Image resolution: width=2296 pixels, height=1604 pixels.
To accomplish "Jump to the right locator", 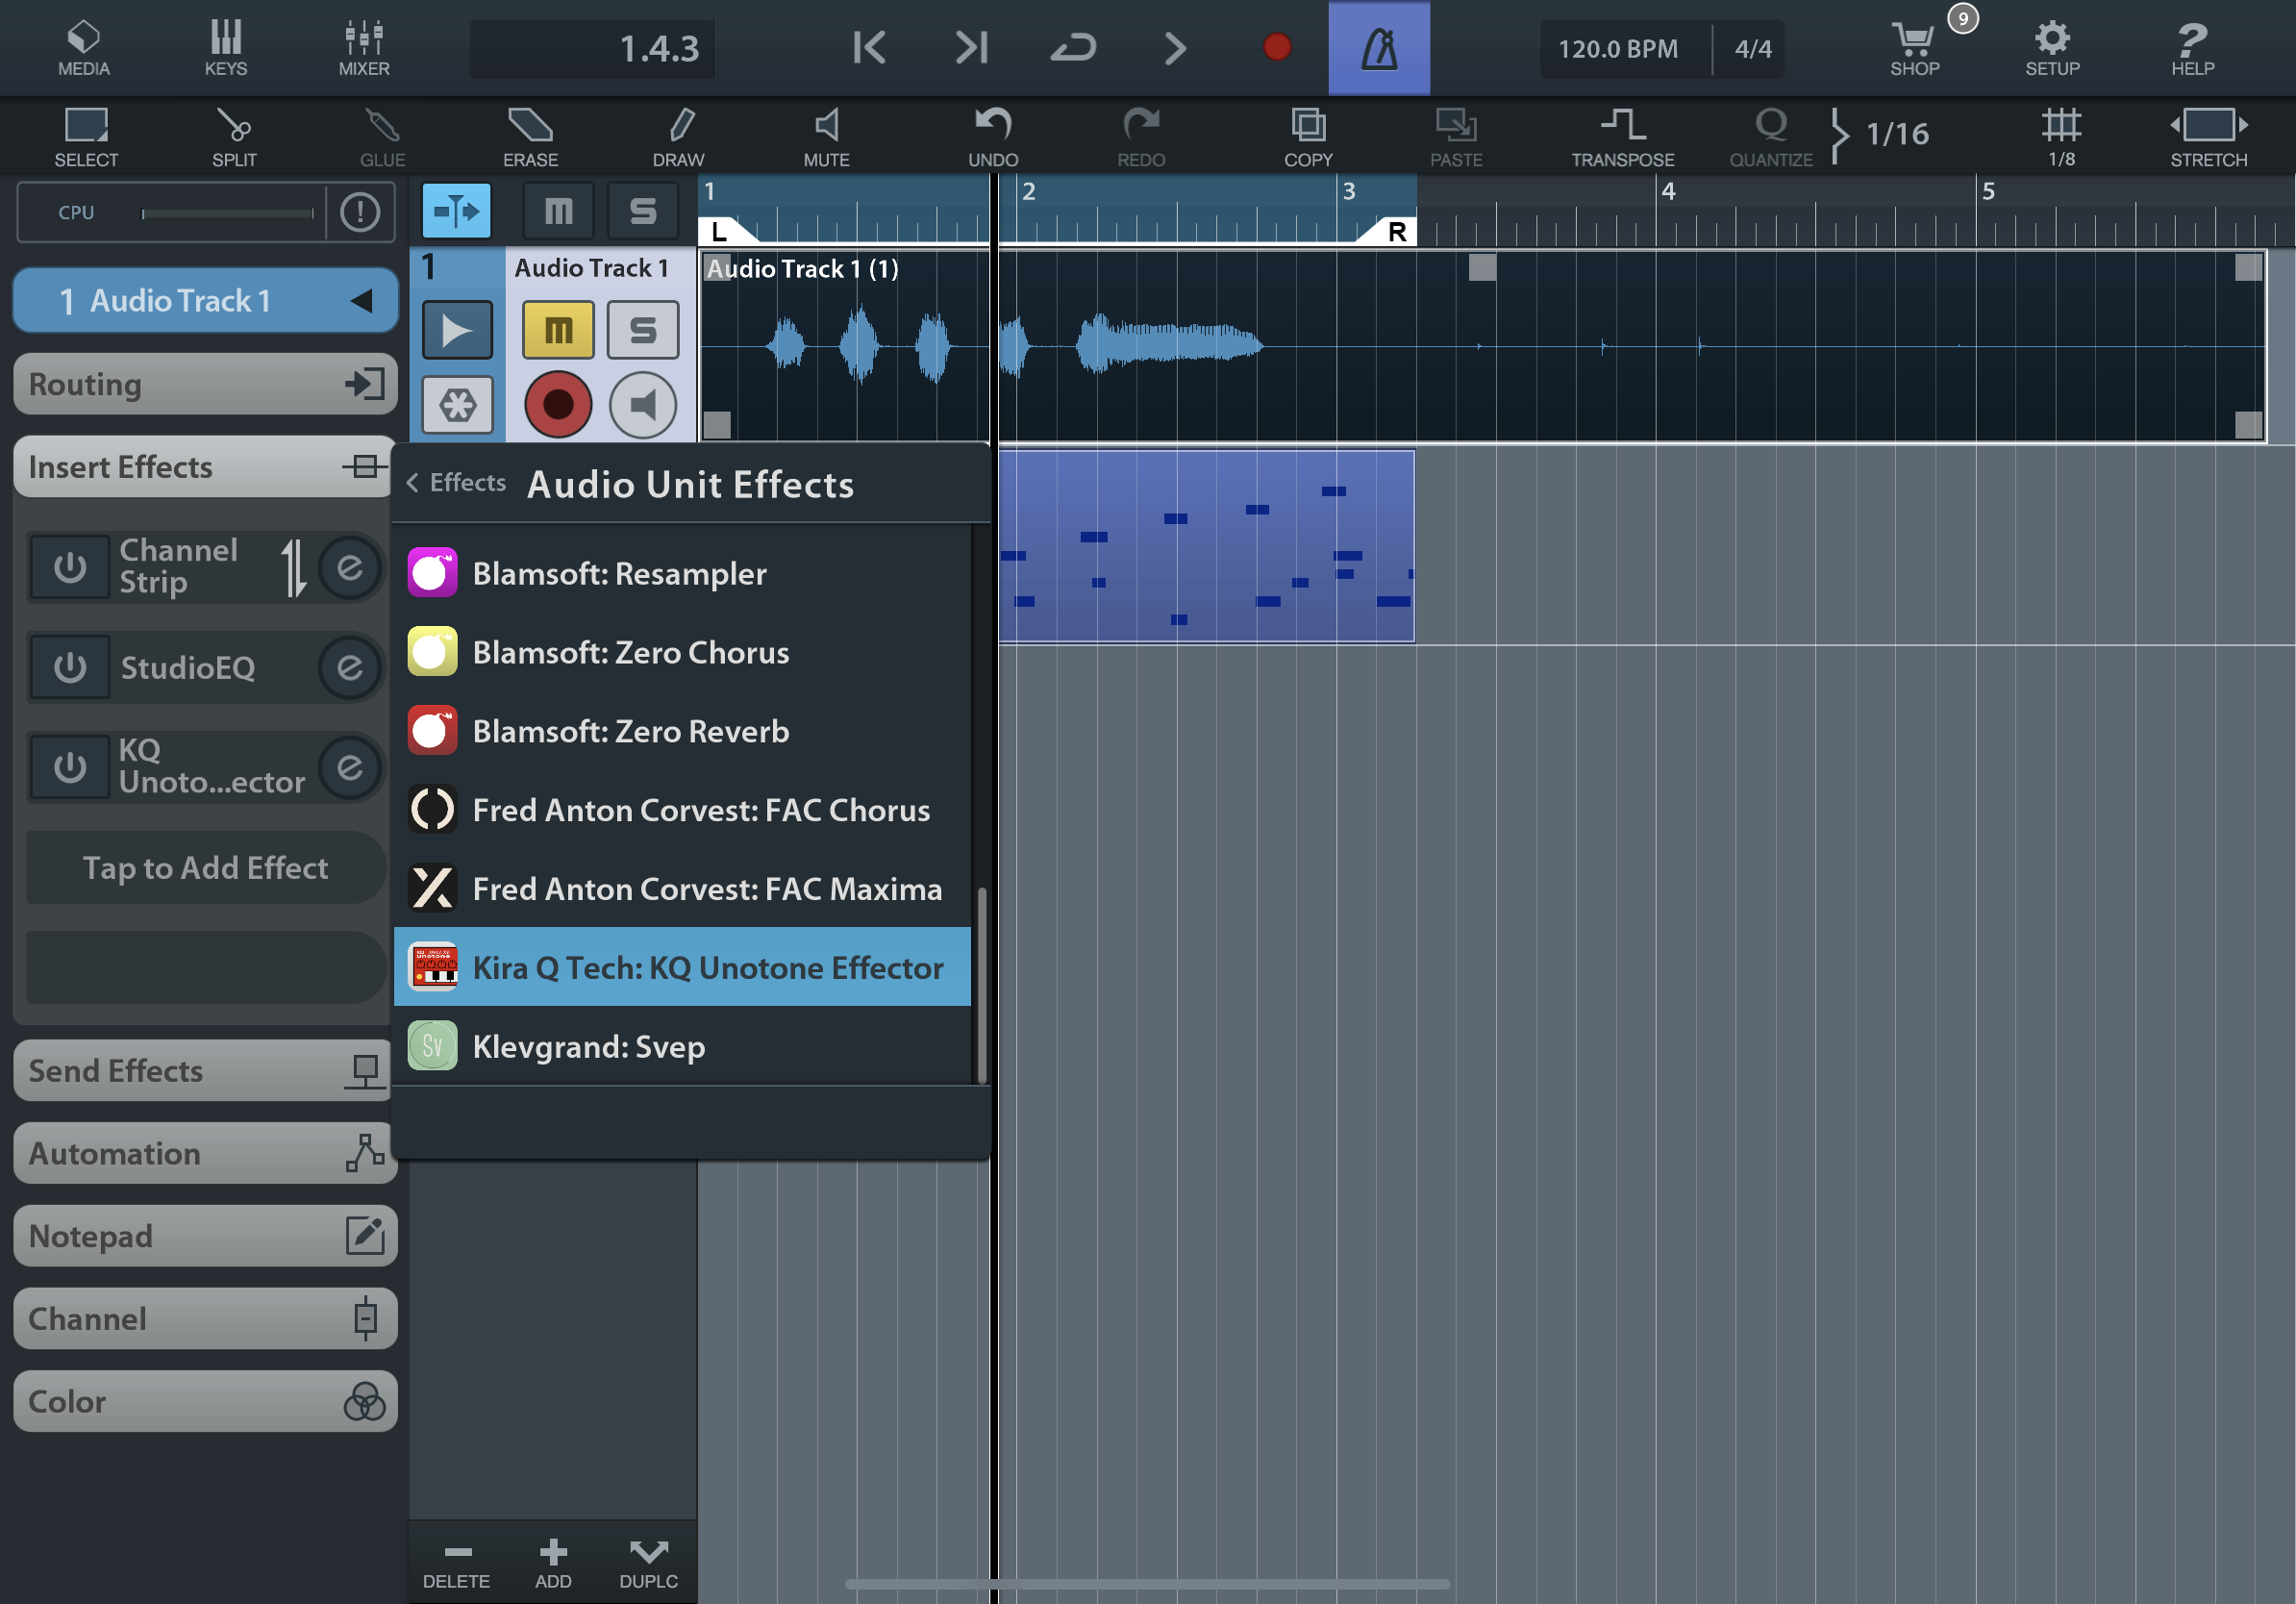I will (971, 47).
